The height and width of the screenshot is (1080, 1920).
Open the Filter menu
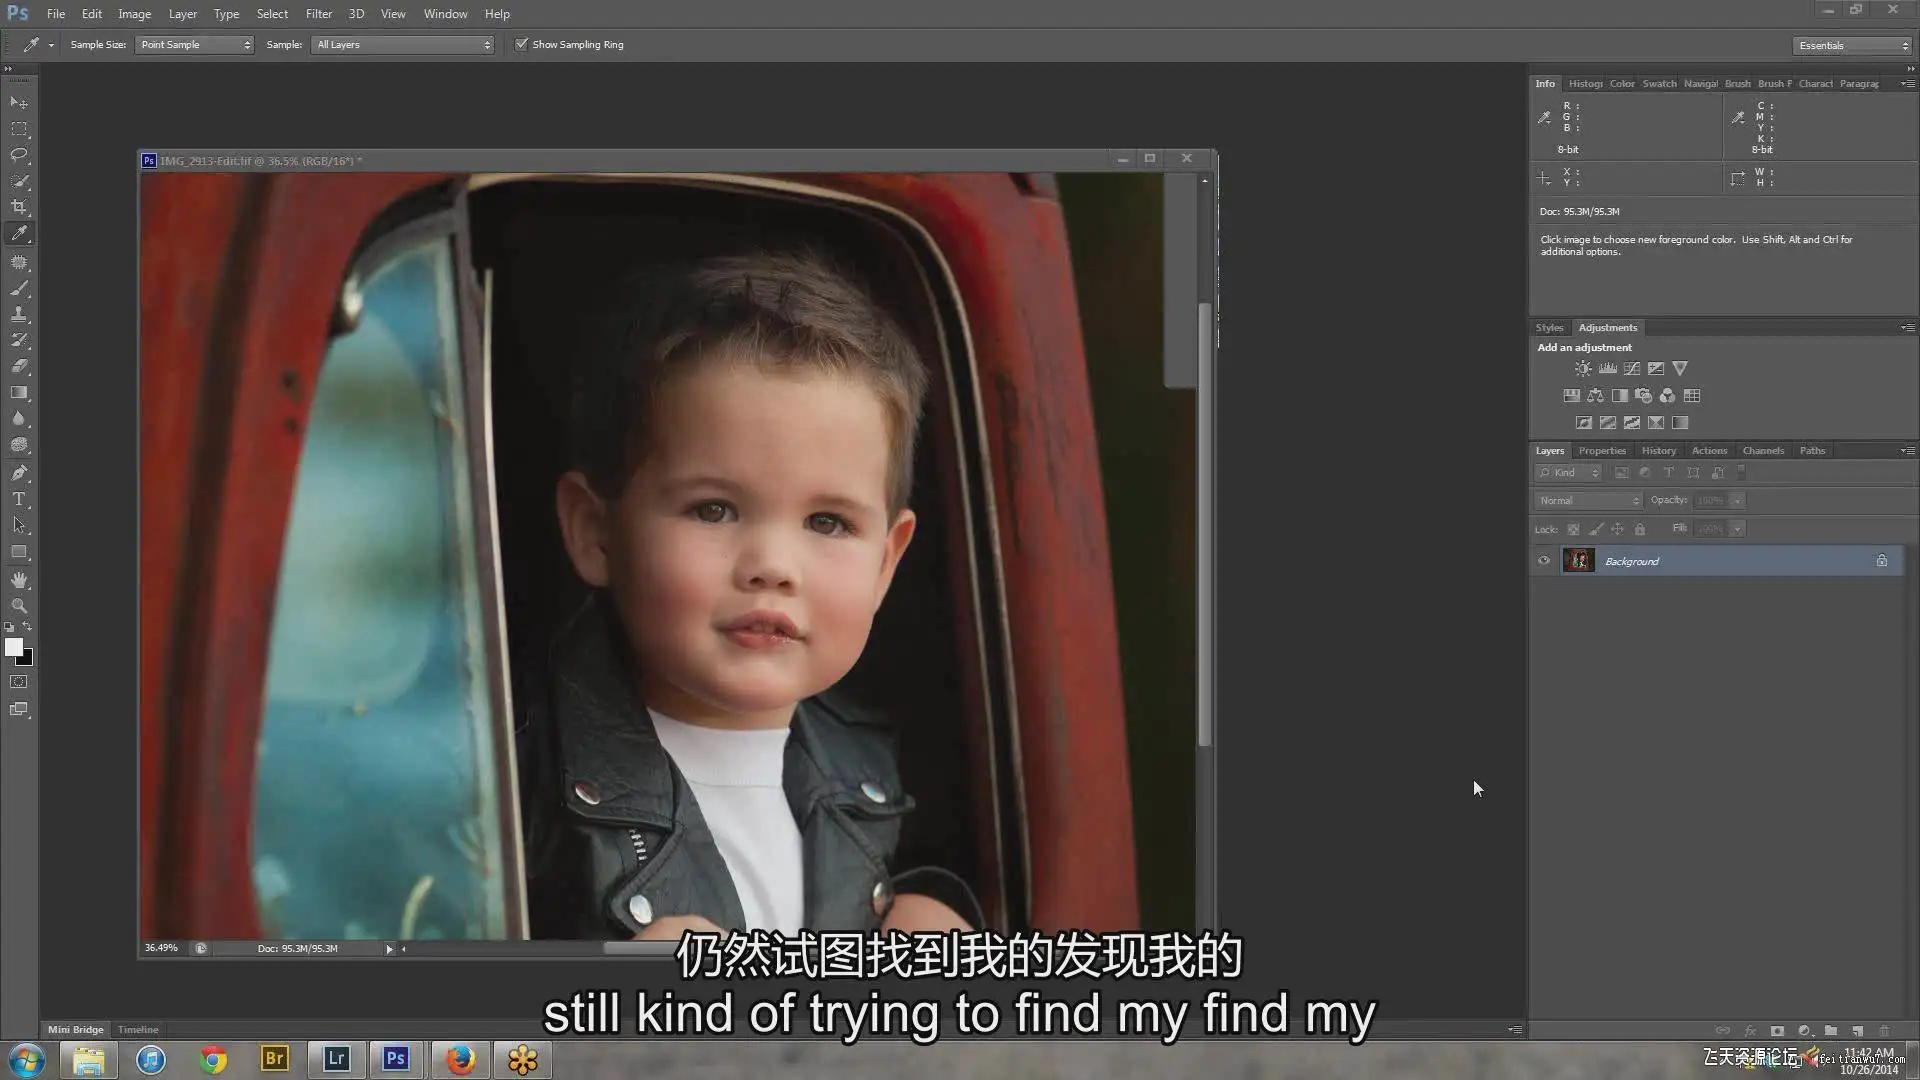tap(318, 14)
